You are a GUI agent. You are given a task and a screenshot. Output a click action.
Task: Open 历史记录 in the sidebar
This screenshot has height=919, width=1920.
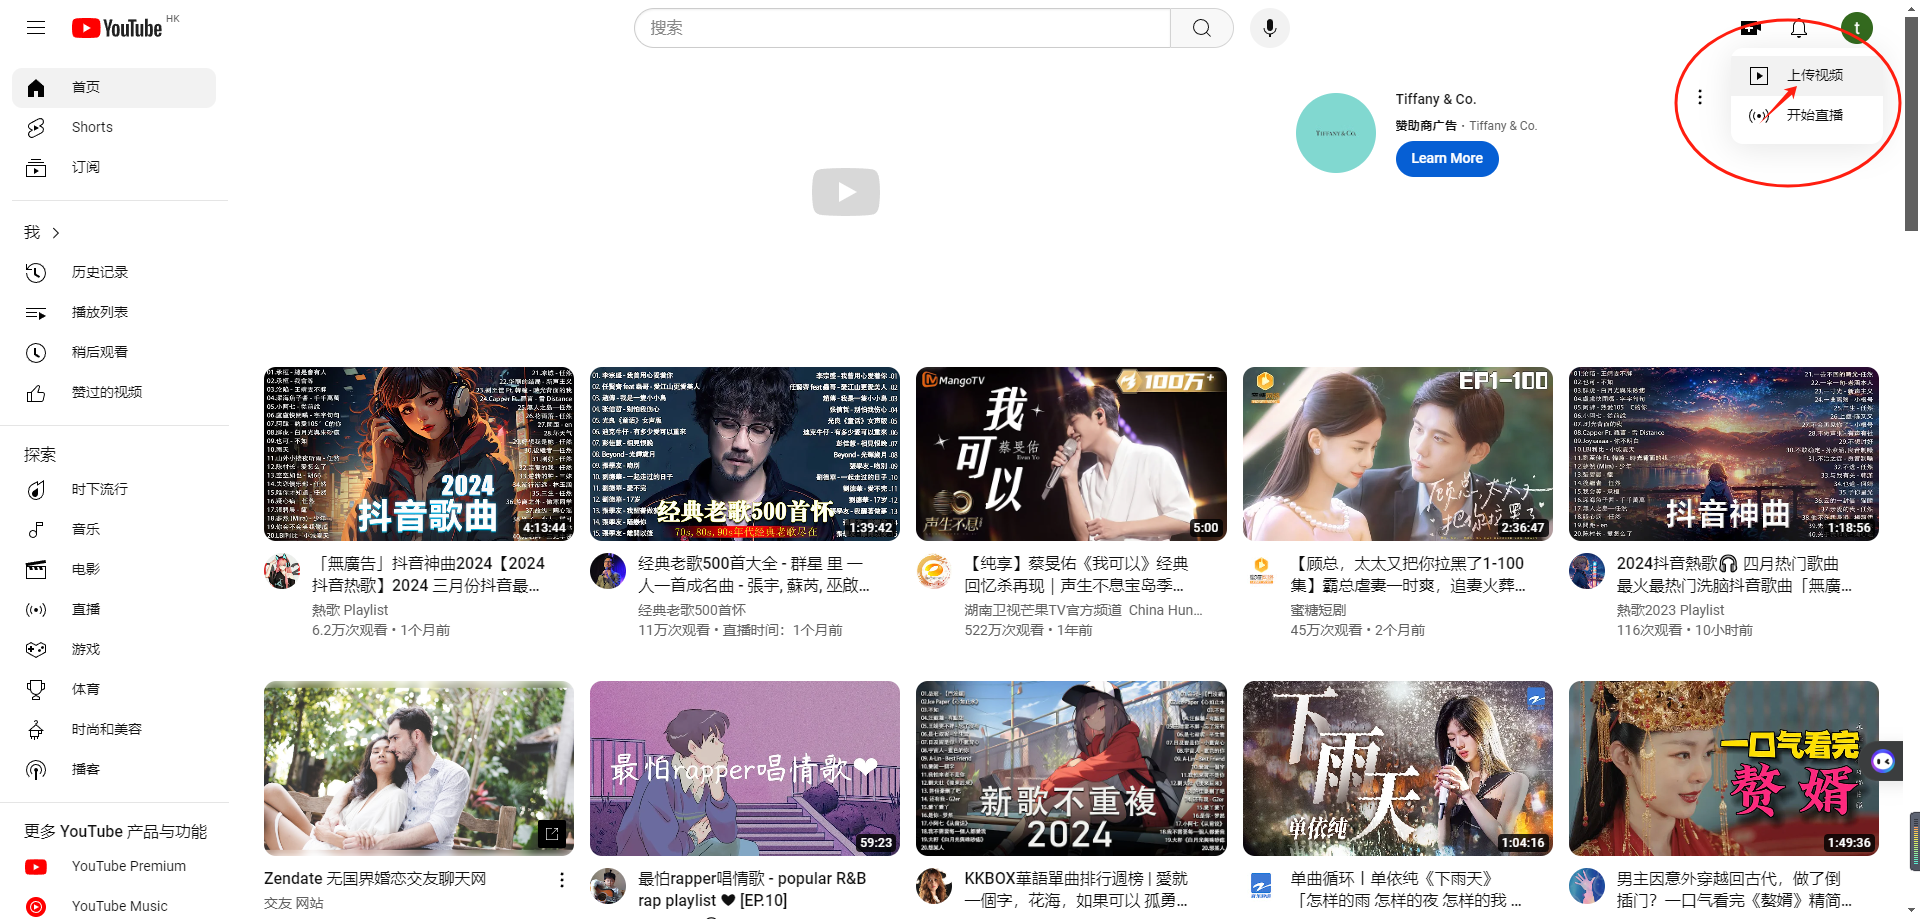(100, 272)
